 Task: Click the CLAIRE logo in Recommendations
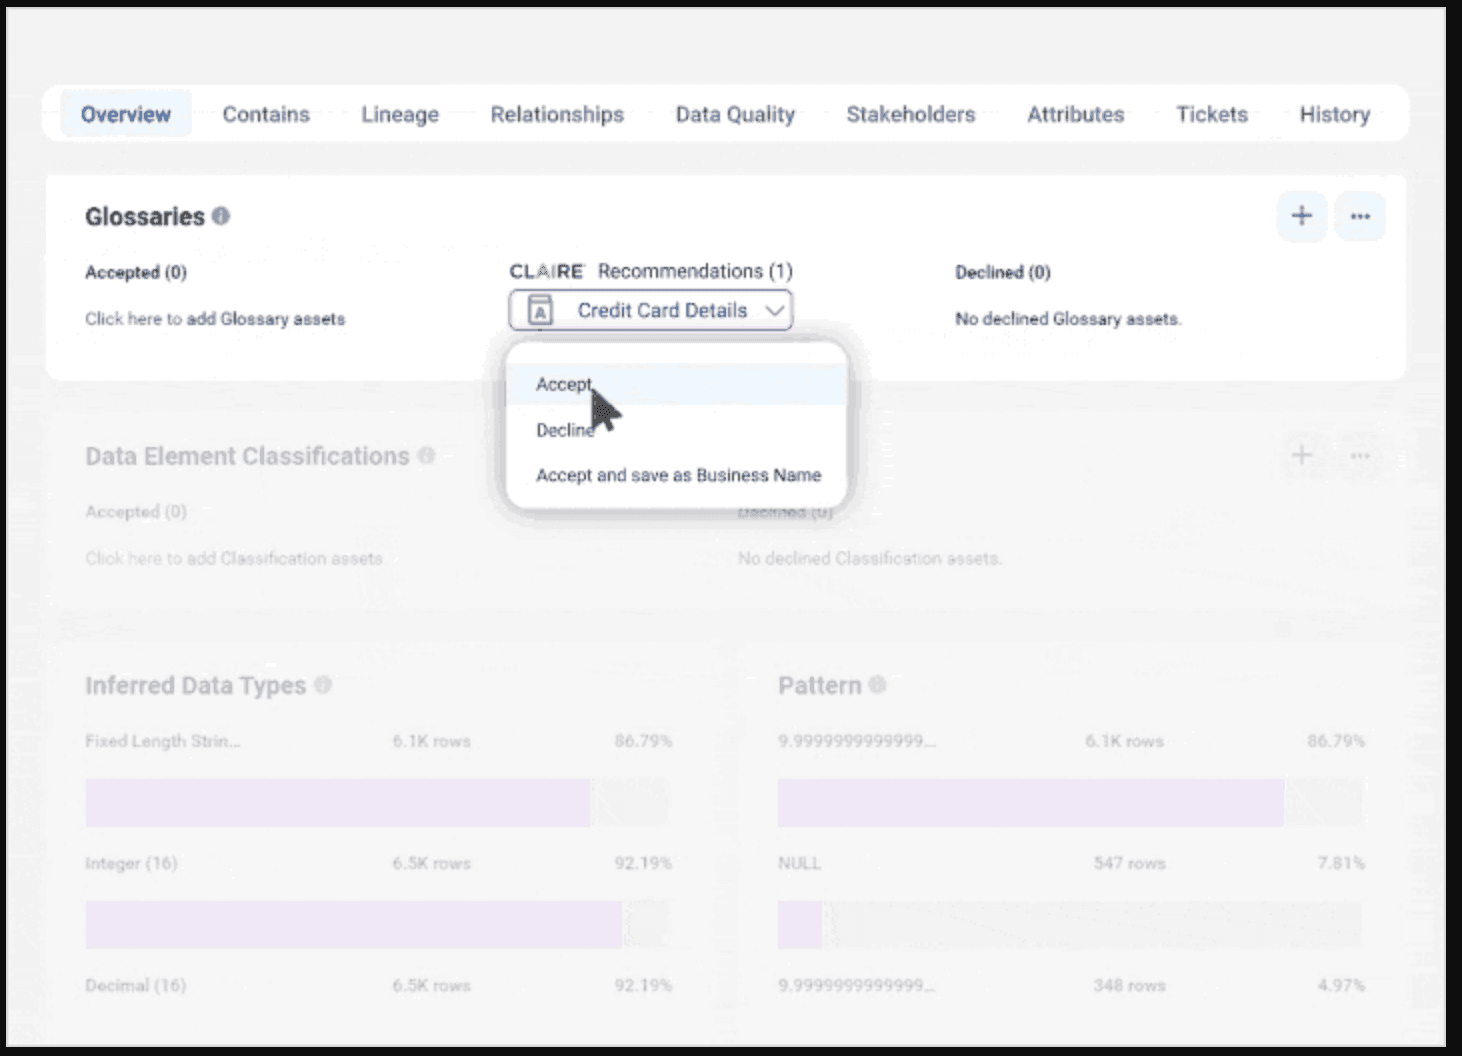[548, 270]
